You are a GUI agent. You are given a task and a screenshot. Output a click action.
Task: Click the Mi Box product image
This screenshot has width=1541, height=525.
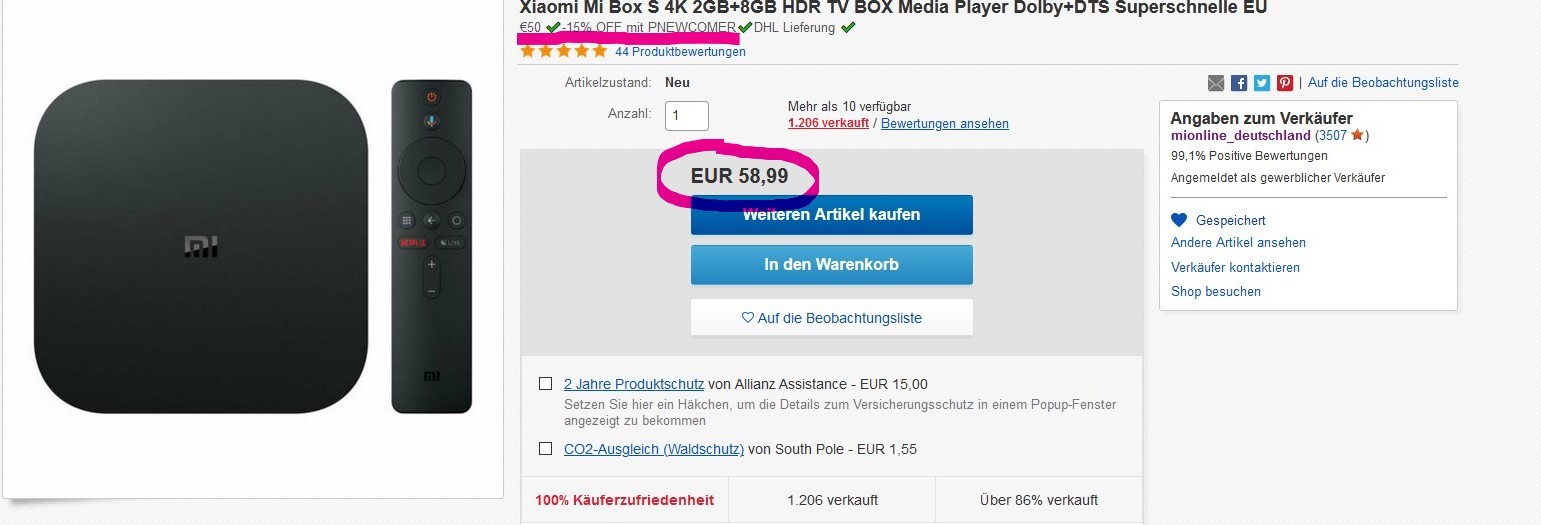[x=252, y=247]
